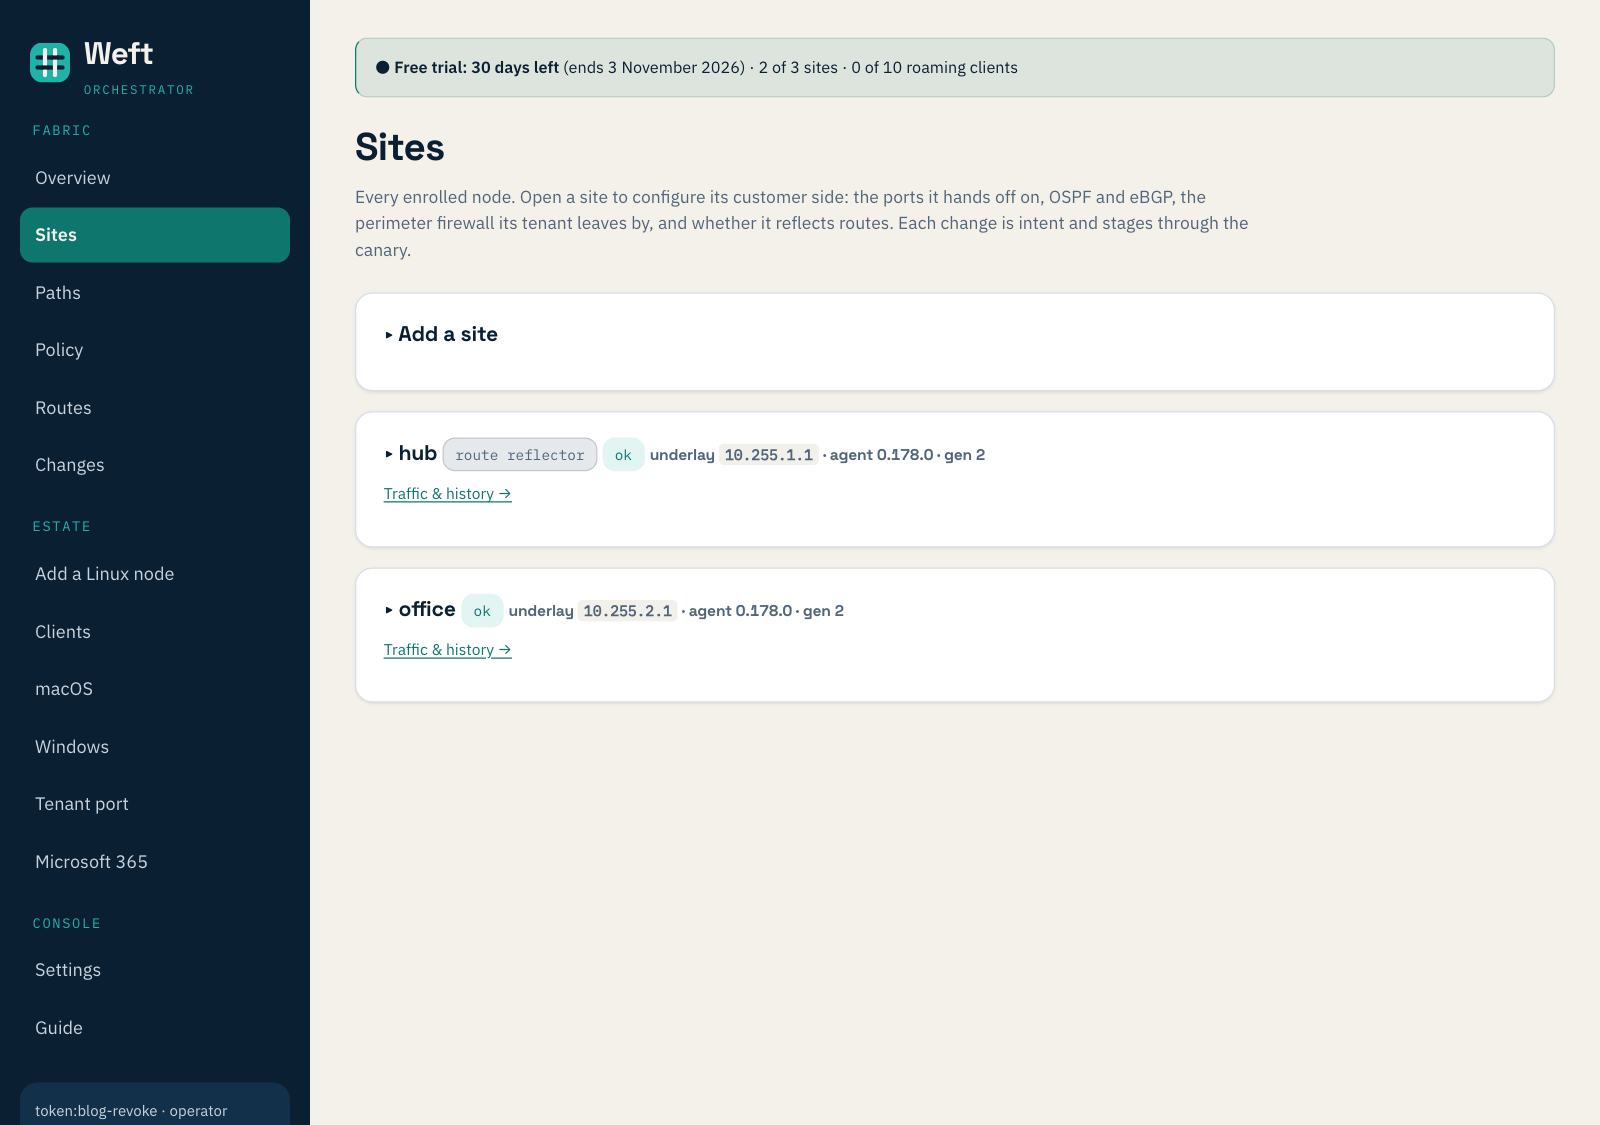
Task: Click the ORCHESTRATOR subtitle
Action: (139, 90)
